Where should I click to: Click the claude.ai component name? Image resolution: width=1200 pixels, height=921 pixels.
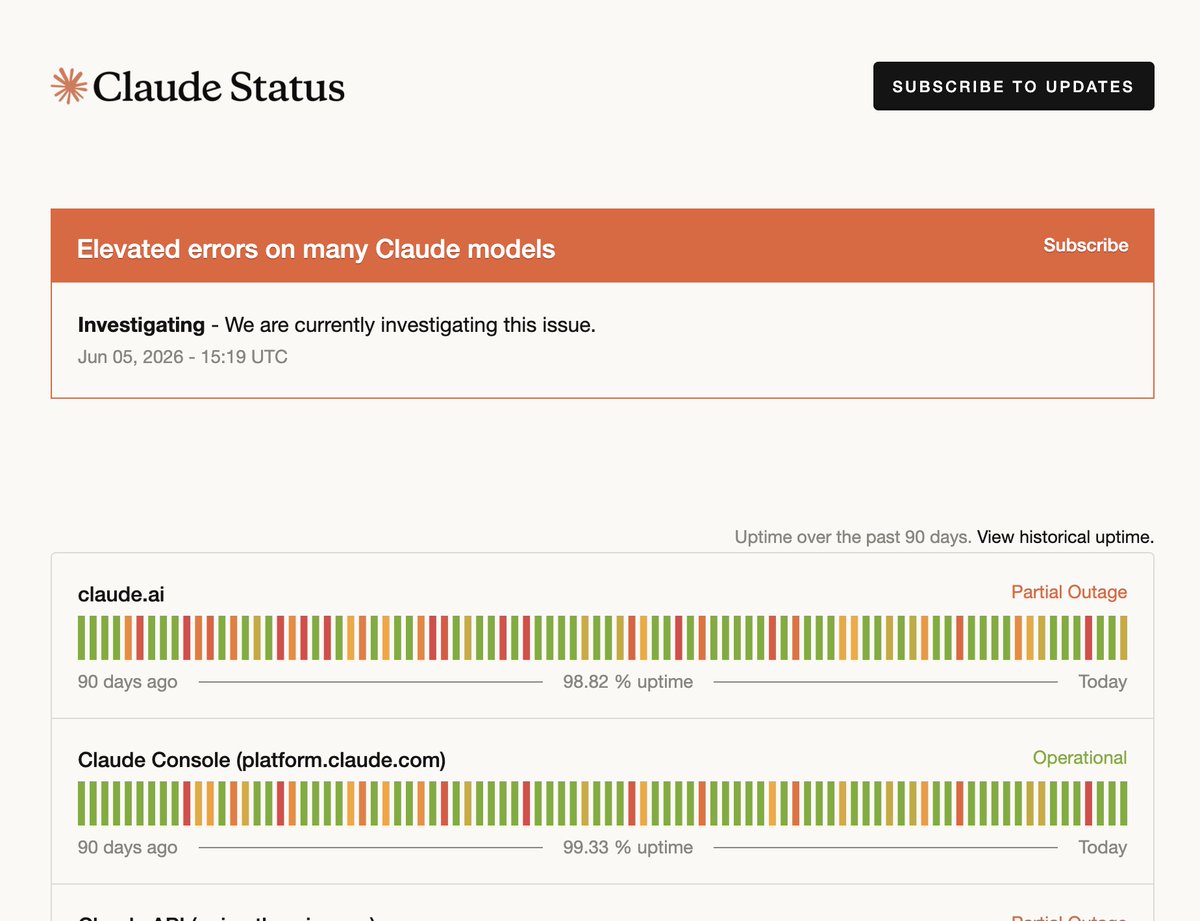121,594
